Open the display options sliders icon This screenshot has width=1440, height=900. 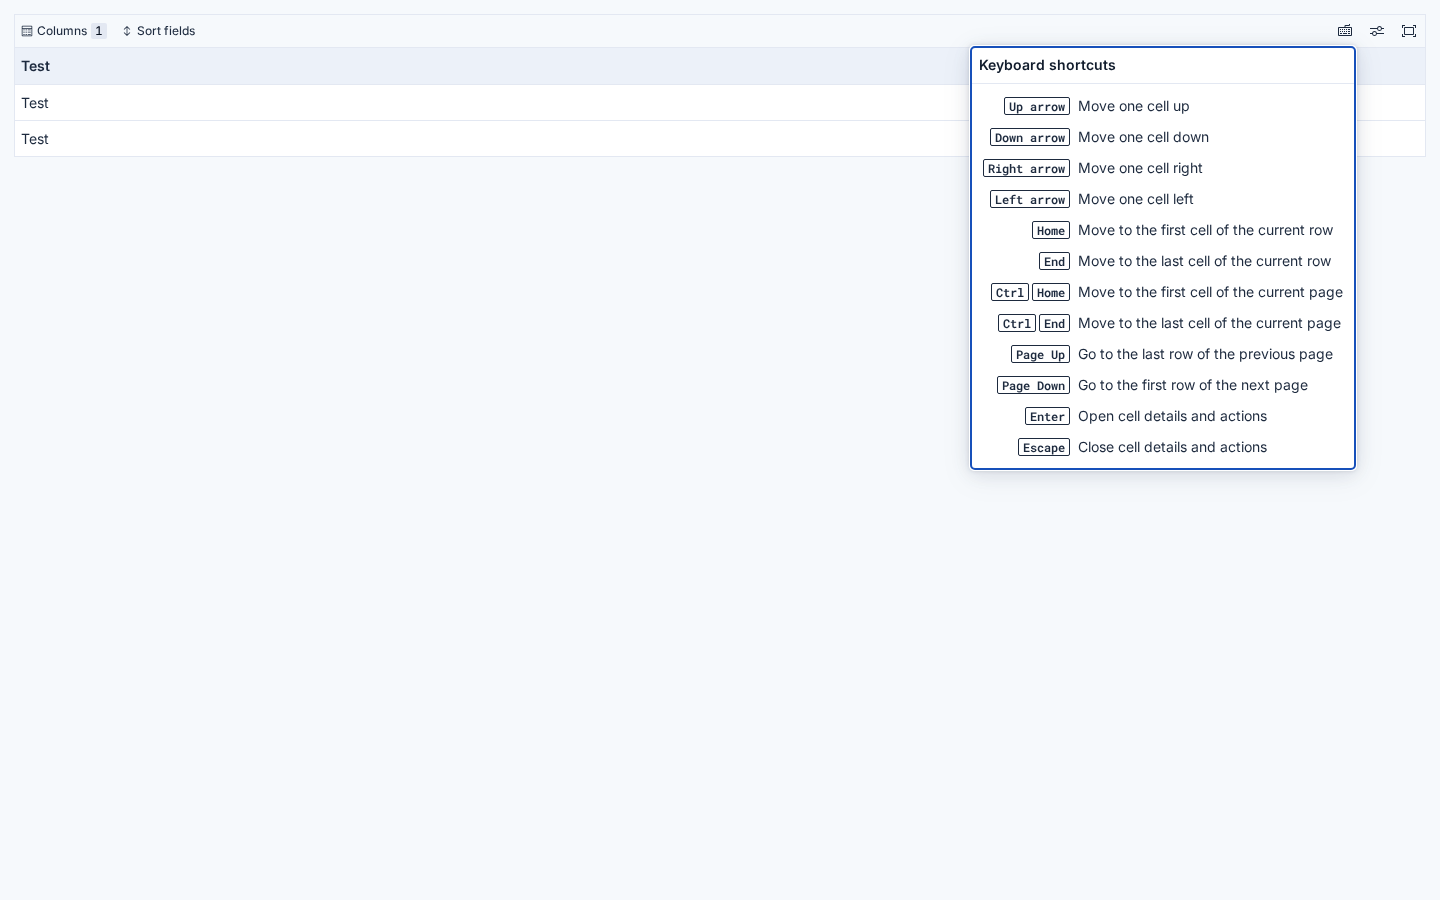point(1377,31)
